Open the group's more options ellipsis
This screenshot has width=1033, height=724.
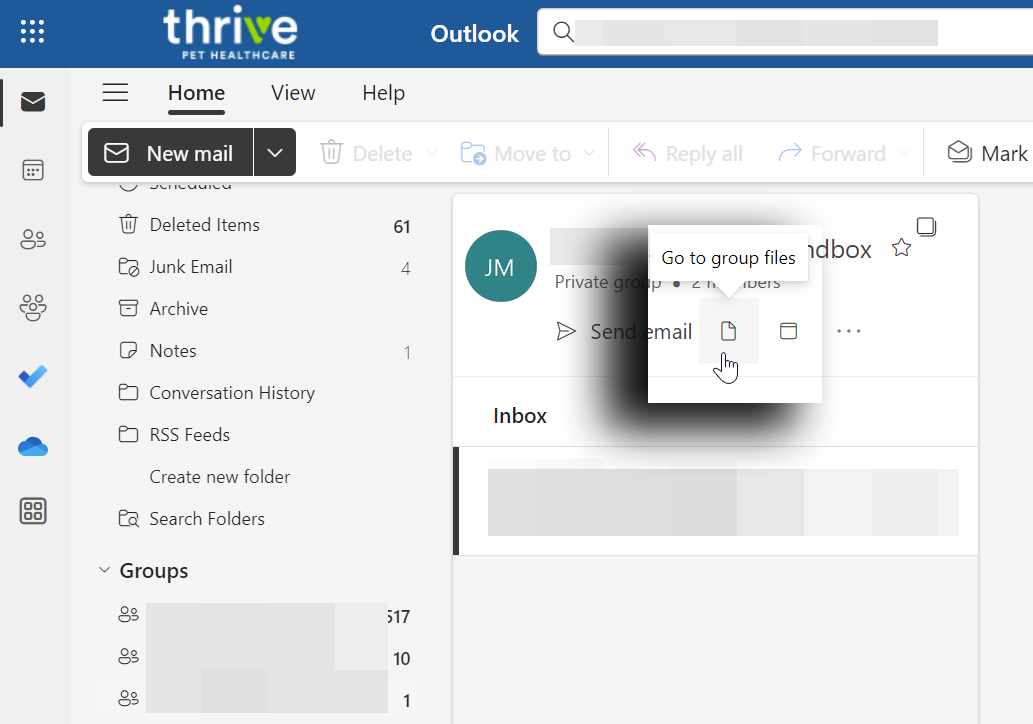[x=848, y=331]
